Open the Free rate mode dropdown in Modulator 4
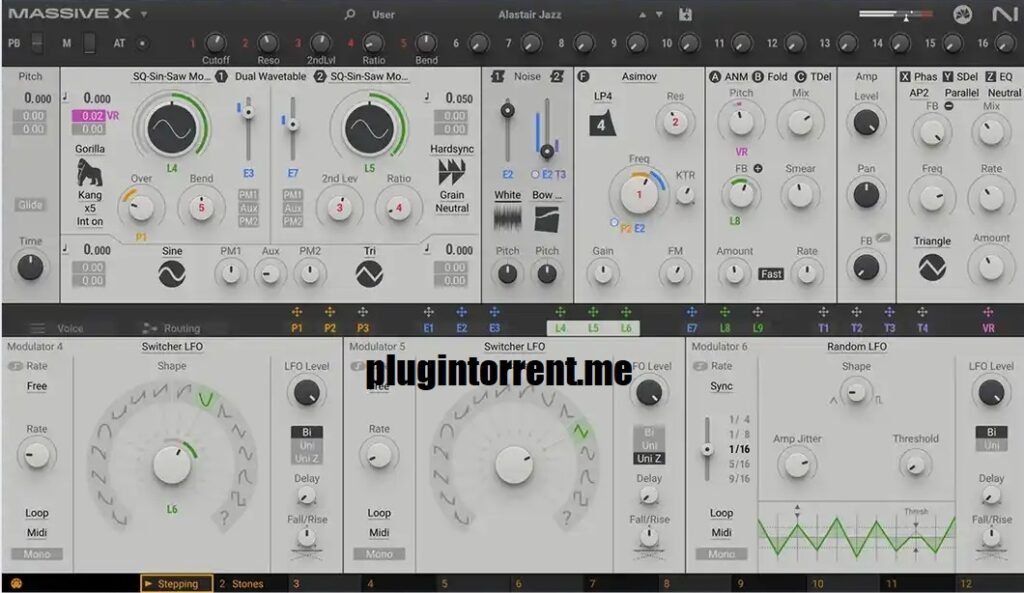 click(37, 386)
